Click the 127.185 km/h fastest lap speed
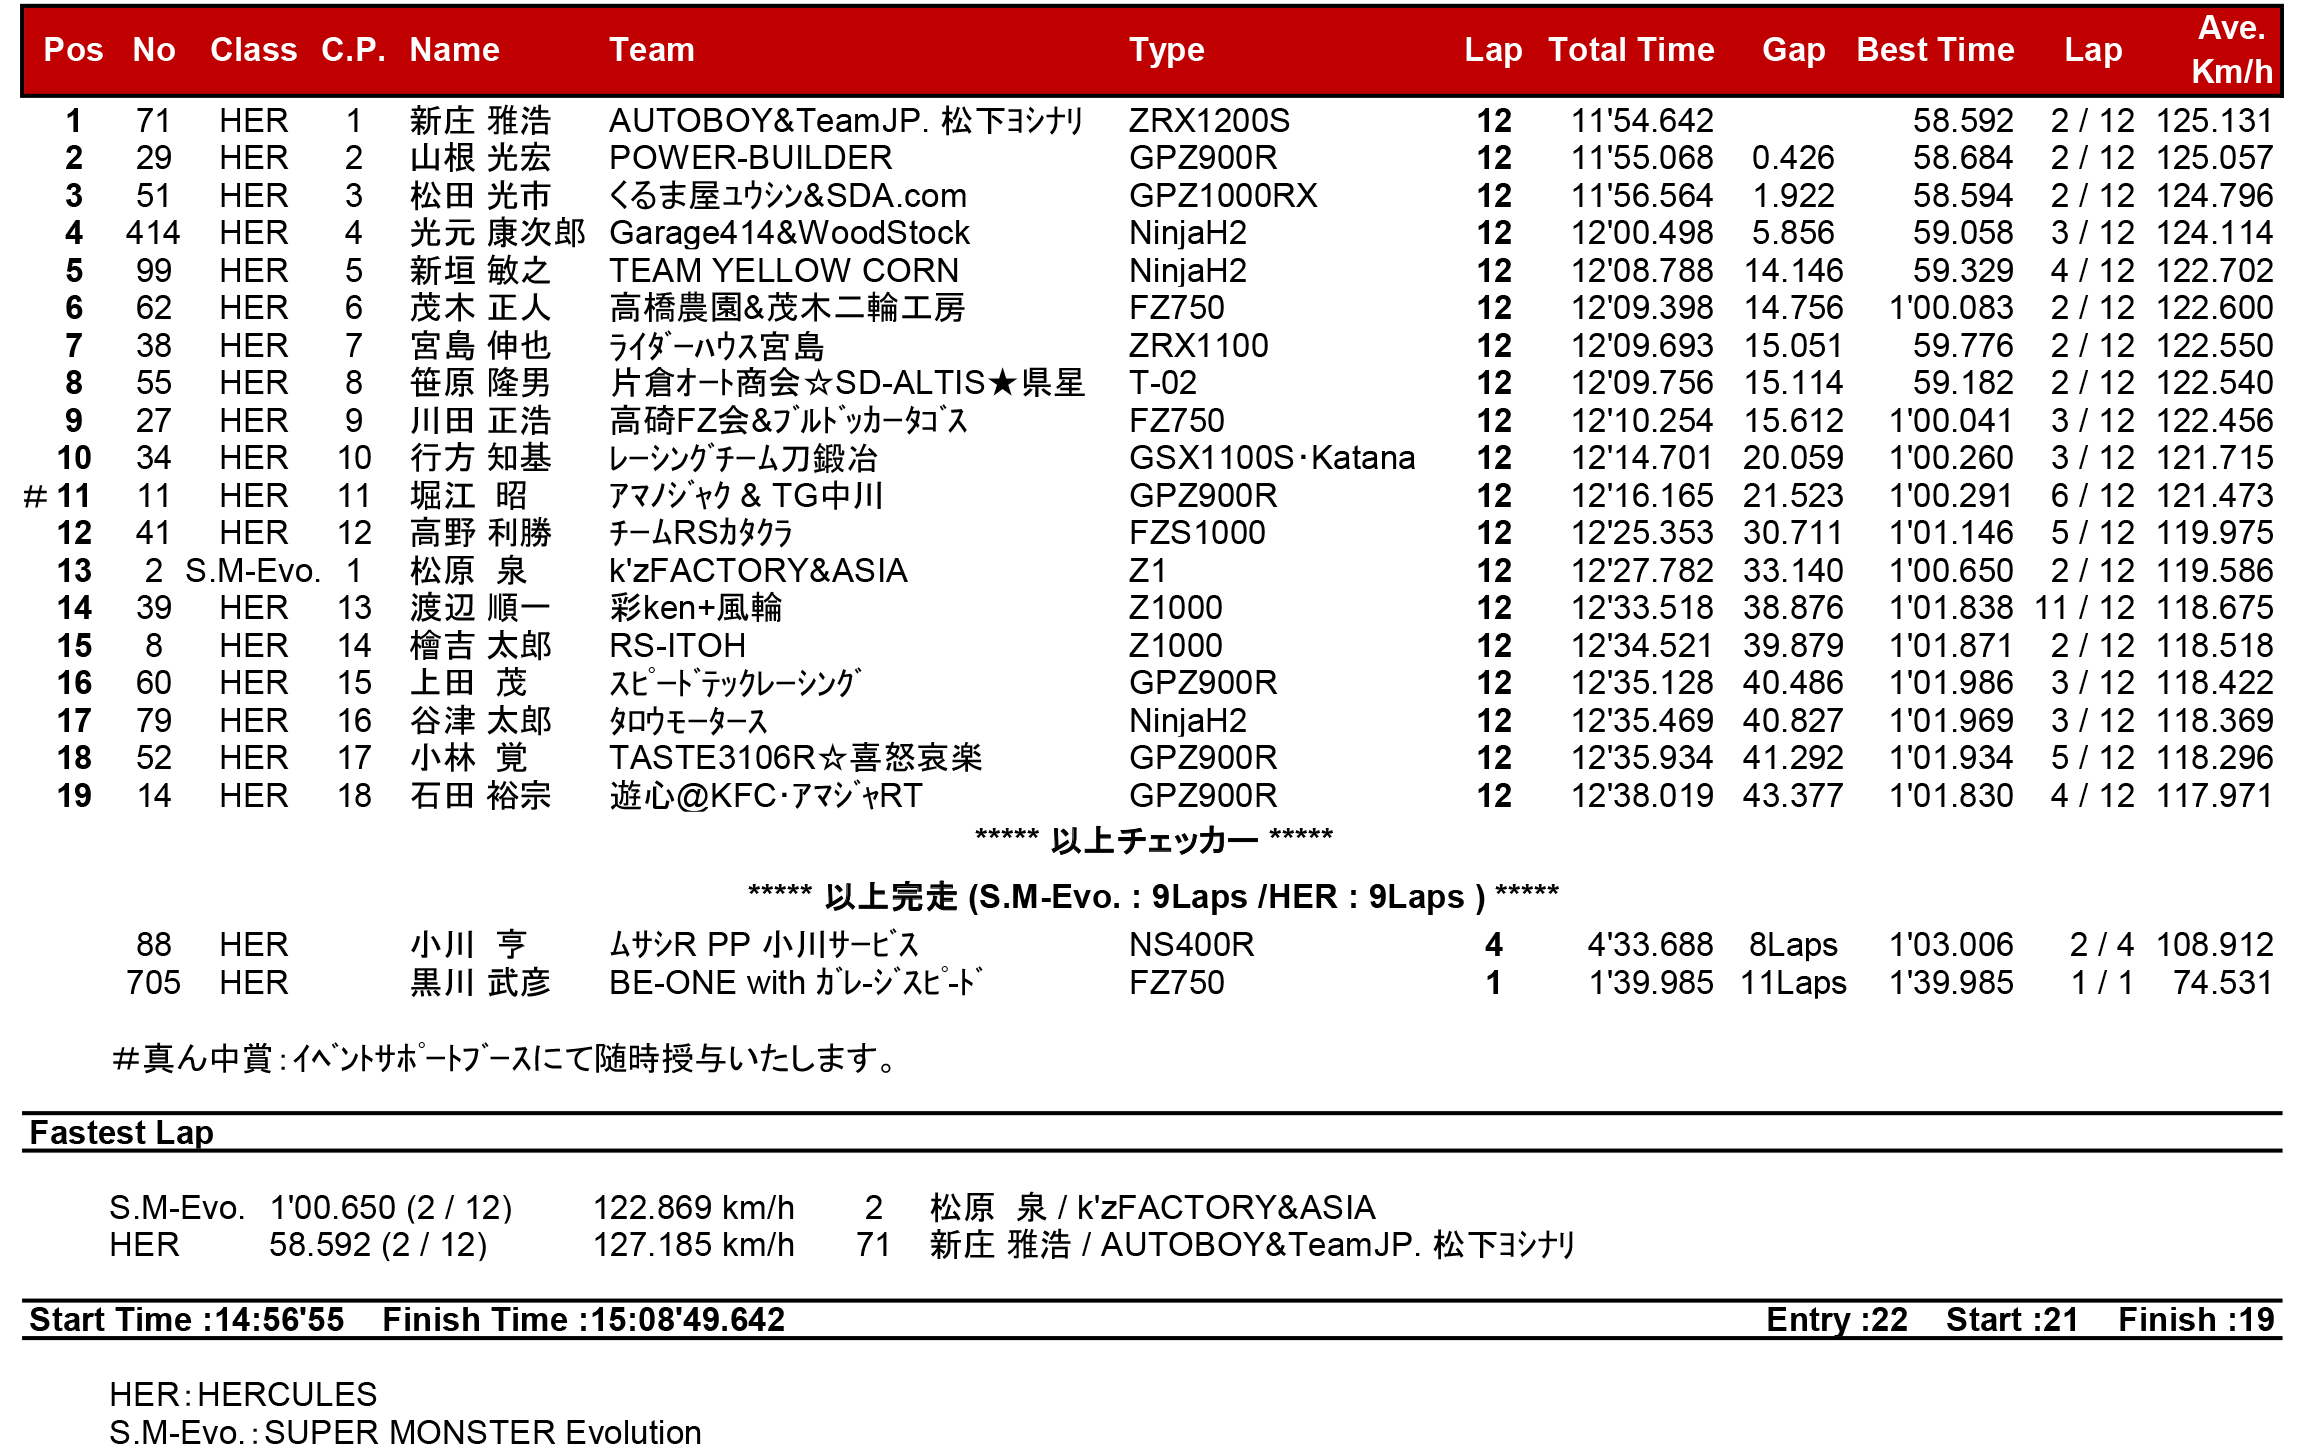 [693, 1245]
